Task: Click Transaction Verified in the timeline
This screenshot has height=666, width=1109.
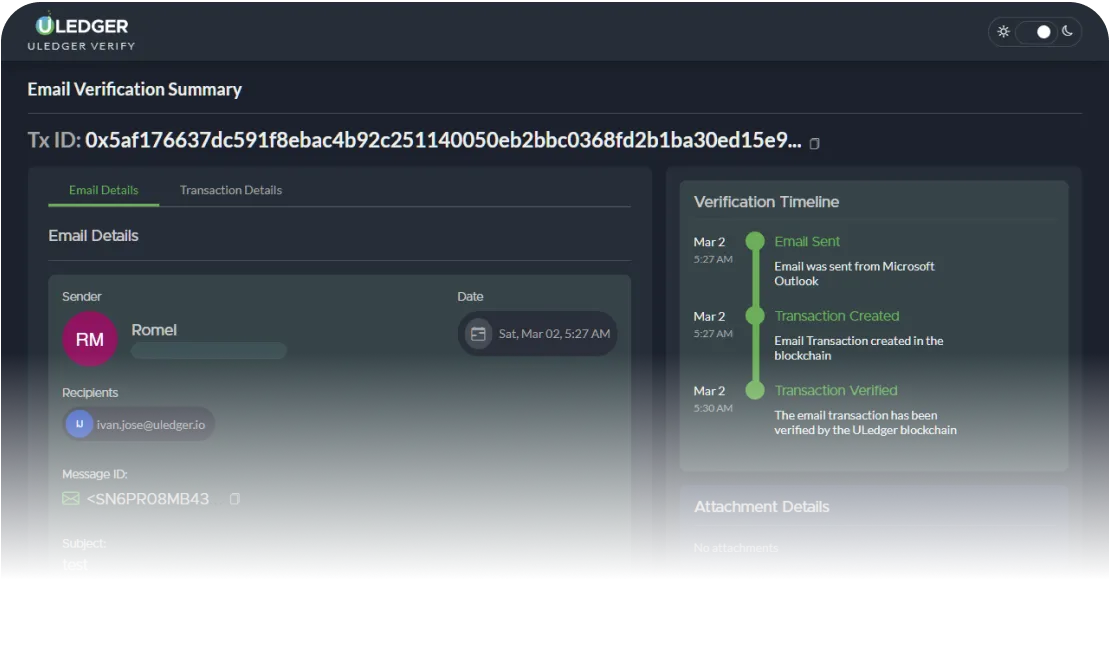Action: [836, 390]
